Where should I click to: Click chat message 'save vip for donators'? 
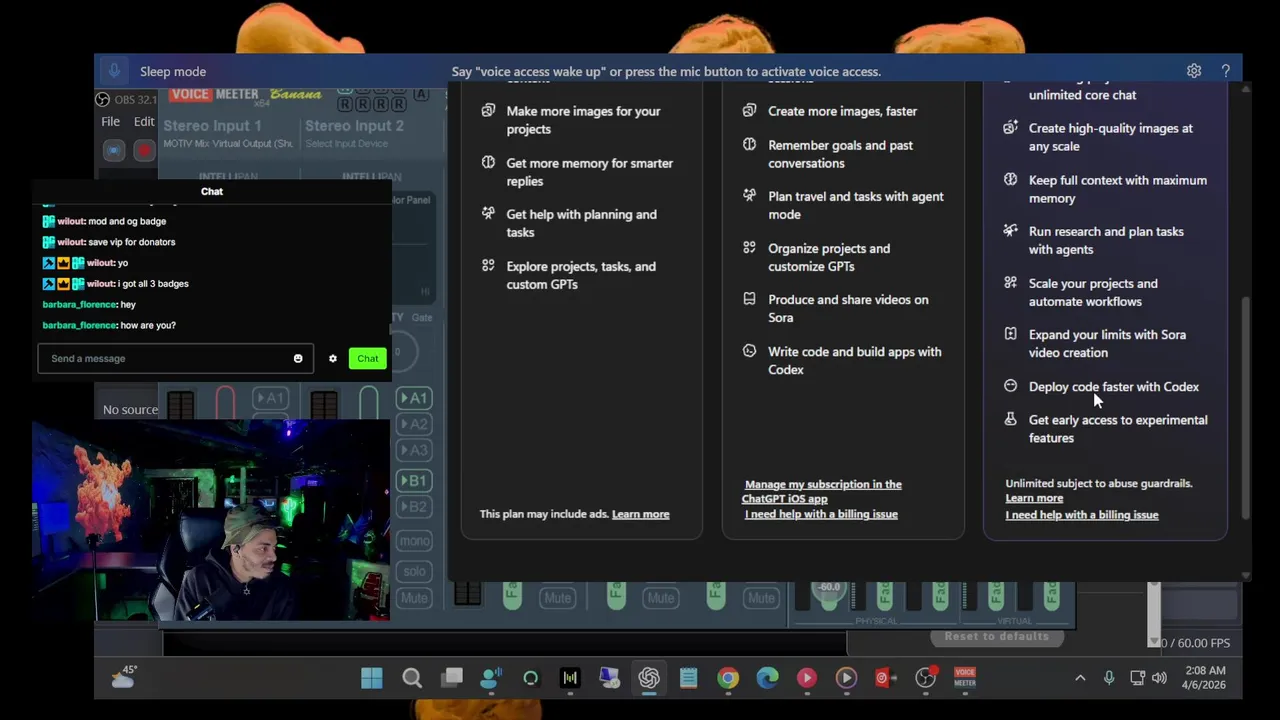click(x=131, y=242)
